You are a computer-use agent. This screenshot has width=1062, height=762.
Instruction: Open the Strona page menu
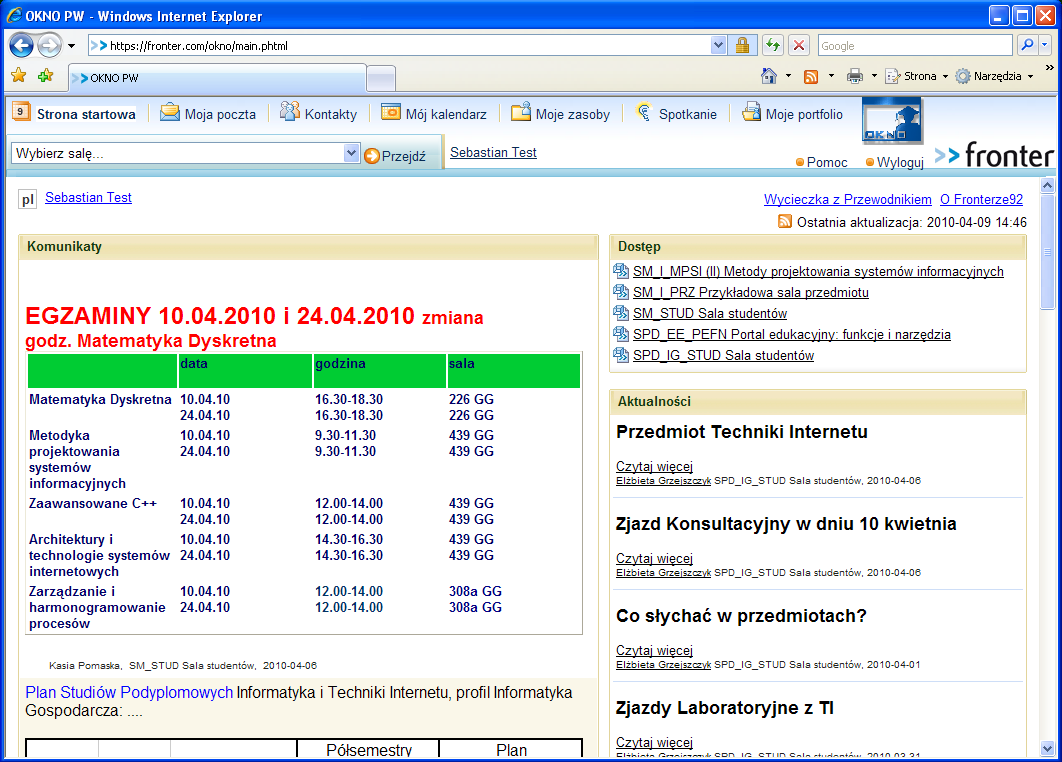(916, 76)
